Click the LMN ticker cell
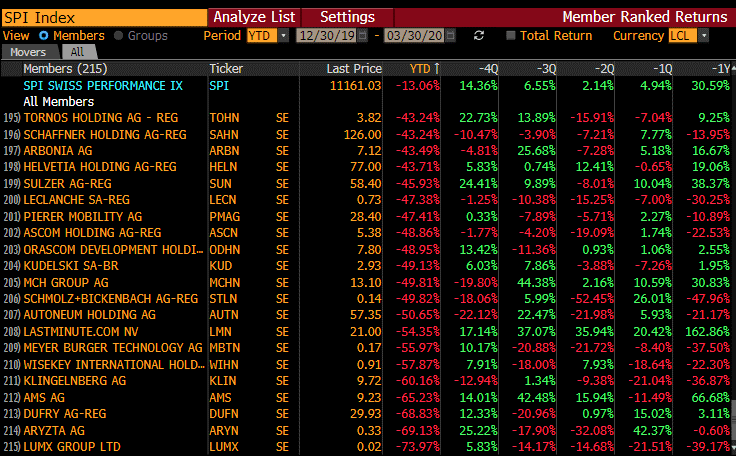The height and width of the screenshot is (456, 736). tap(221, 332)
